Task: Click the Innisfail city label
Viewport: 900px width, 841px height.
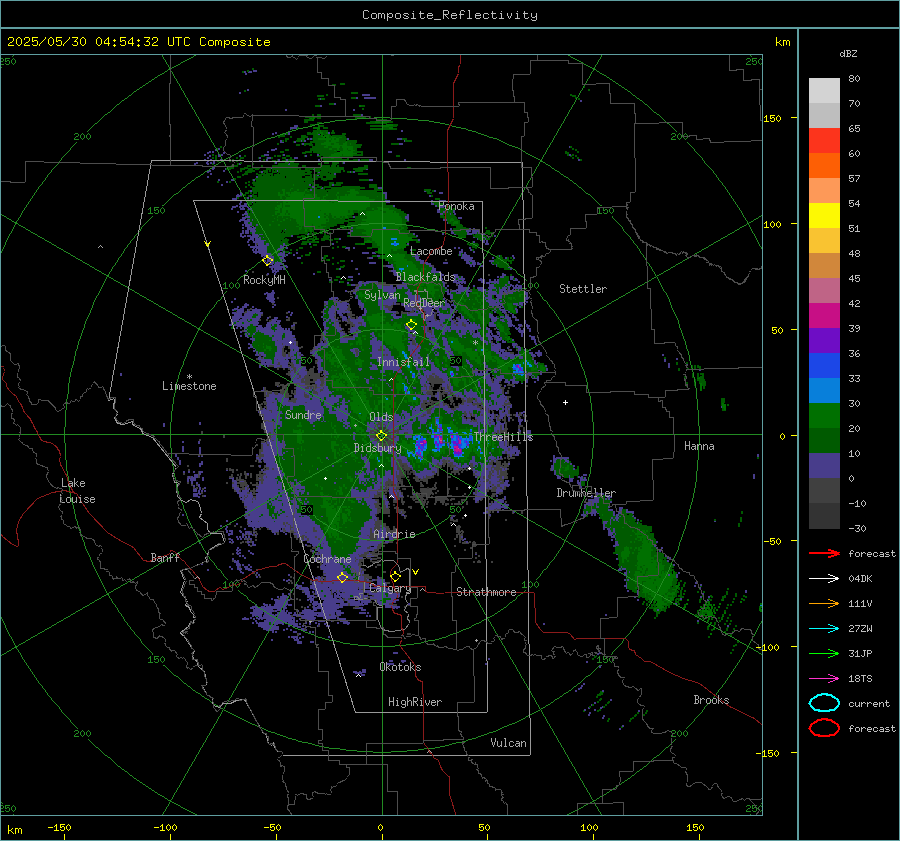Action: point(404,362)
